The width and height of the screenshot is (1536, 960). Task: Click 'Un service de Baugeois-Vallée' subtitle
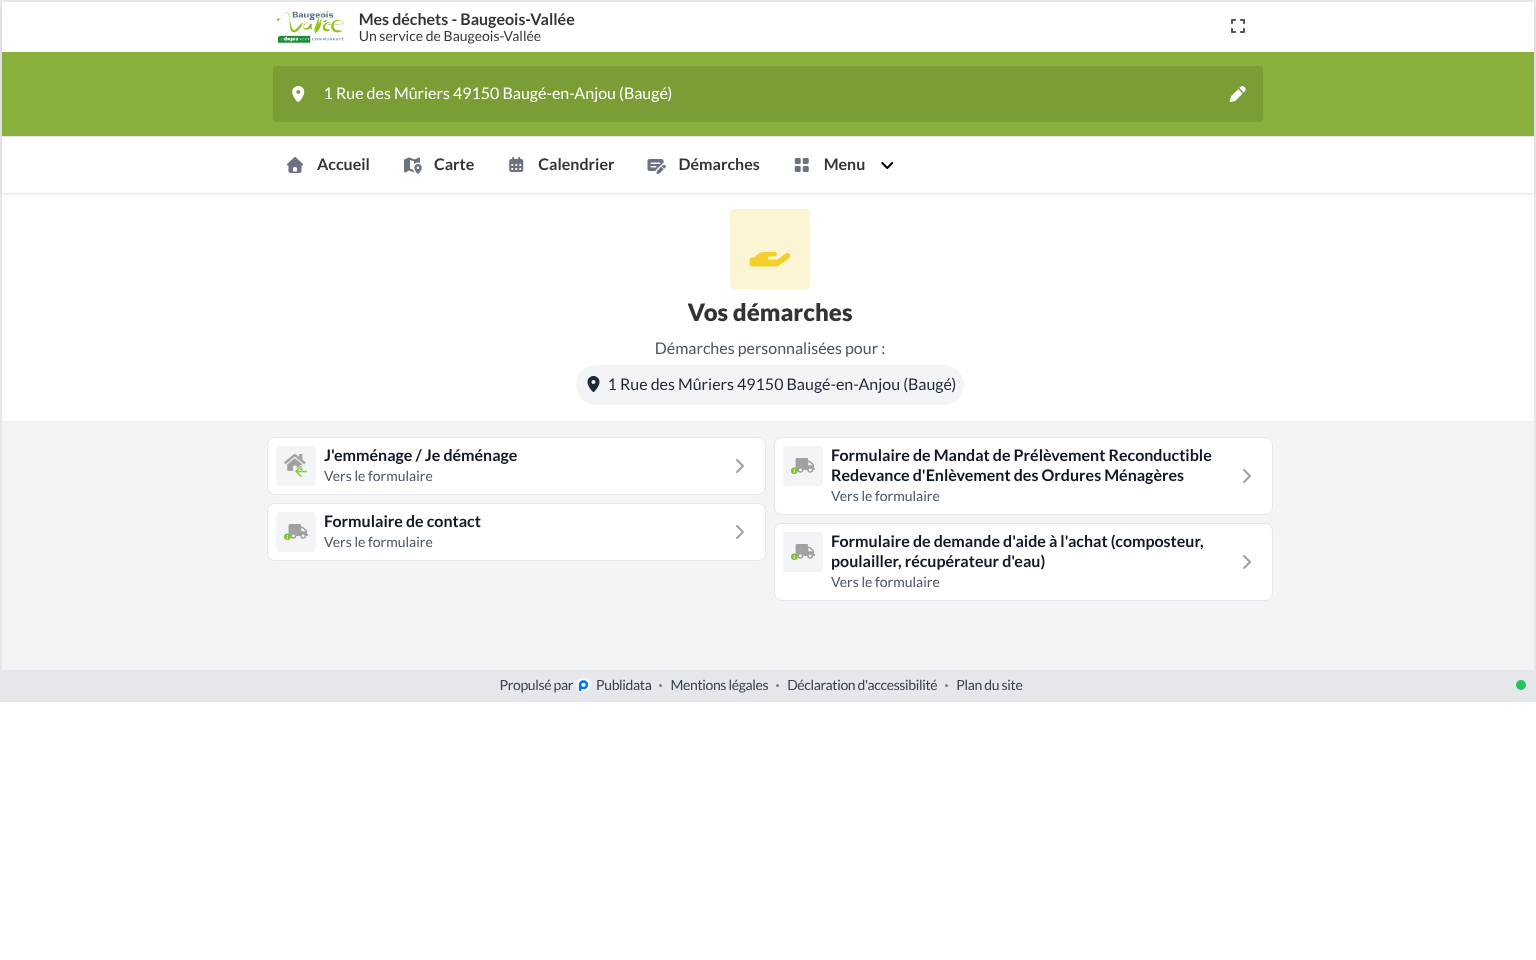[x=450, y=36]
